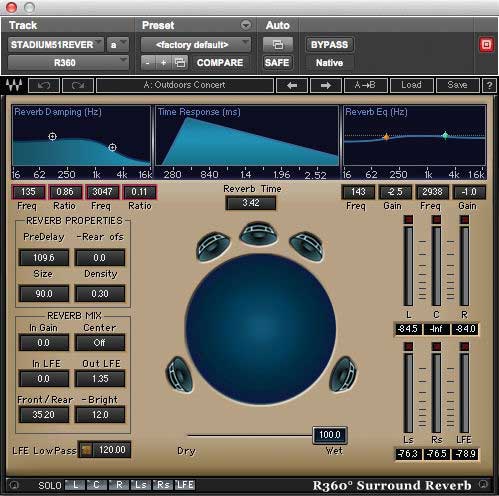Click the damping Freq 3047 field
Screen dimensions: 499x496
tap(102, 192)
